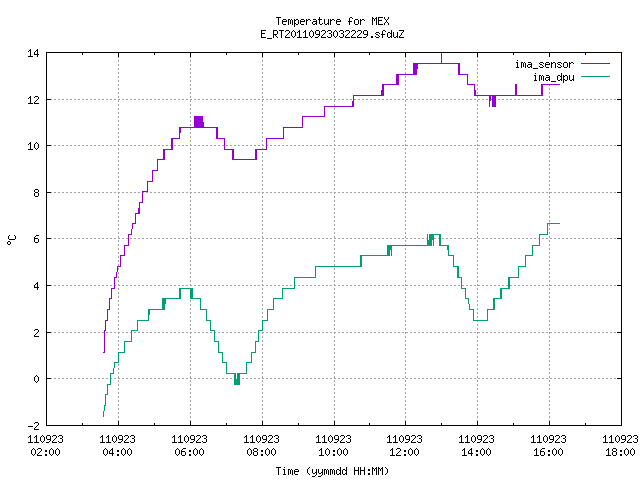Viewport: 640px width, 480px height.
Task: Click the y-axis tick label 2
Action: 36,333
